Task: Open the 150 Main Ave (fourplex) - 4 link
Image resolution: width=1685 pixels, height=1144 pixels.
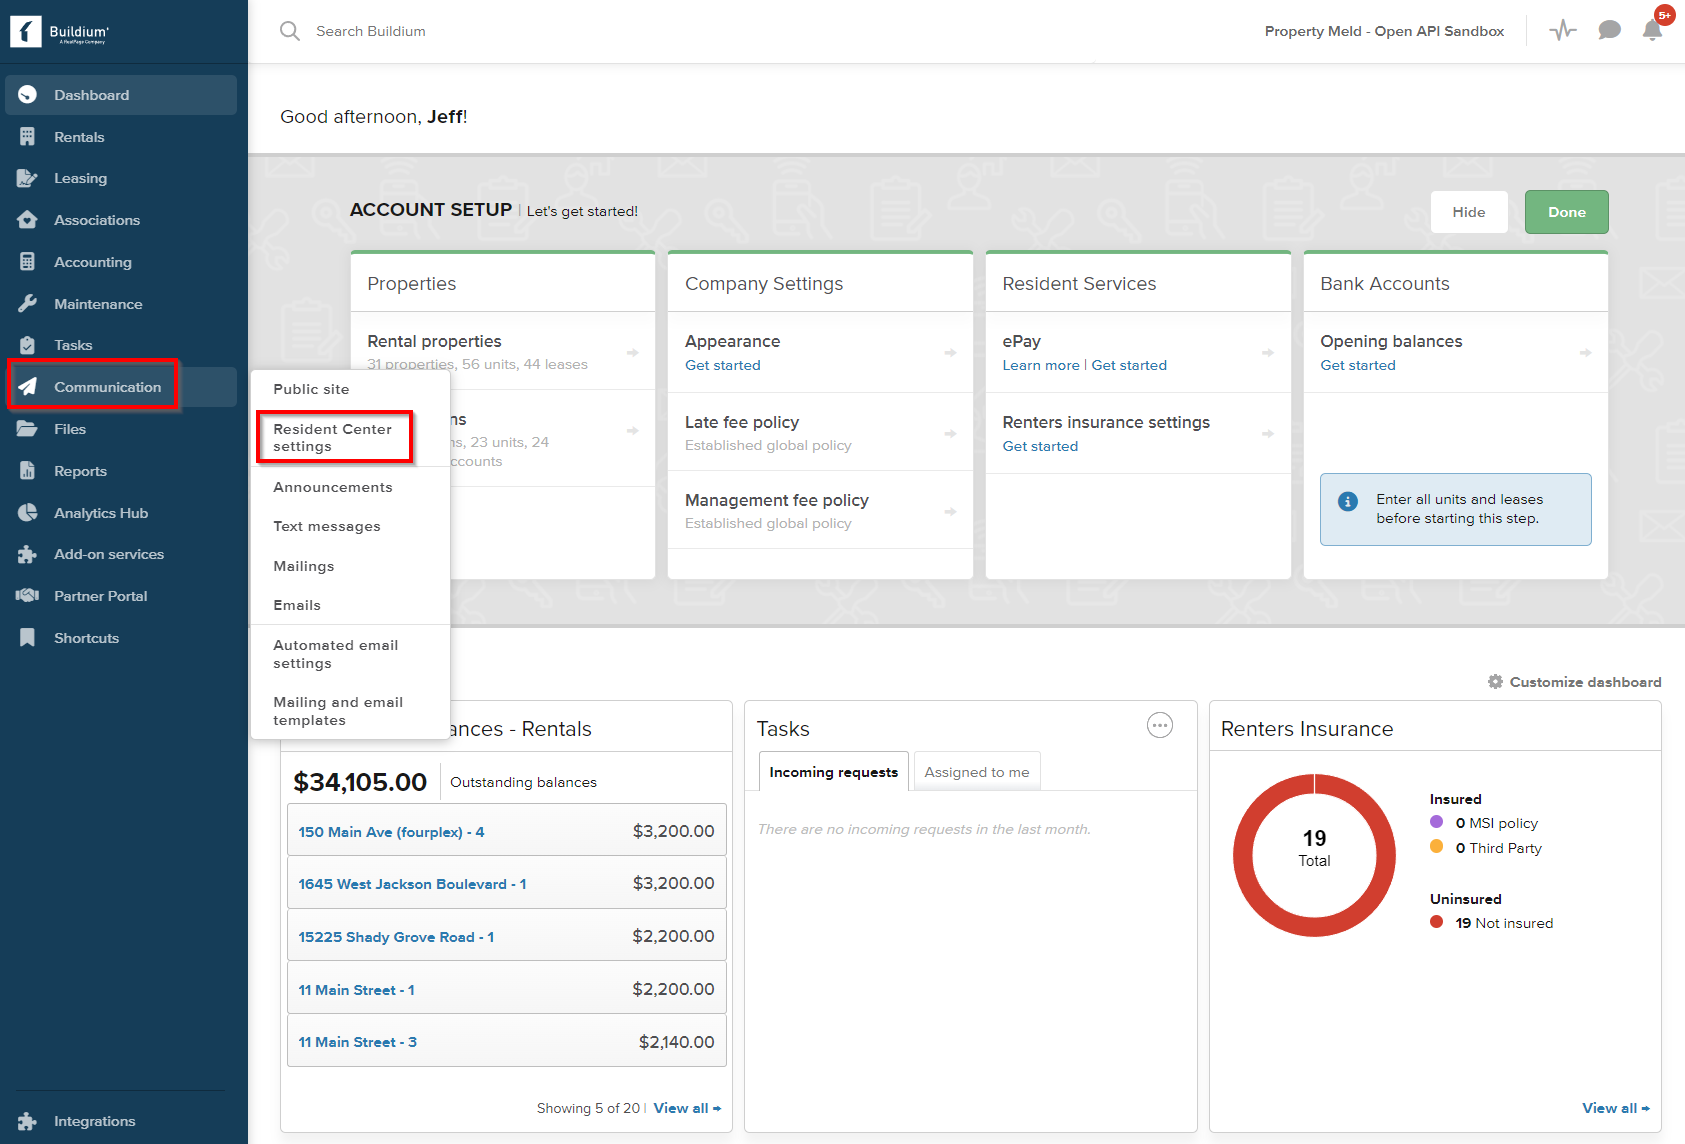Action: pyautogui.click(x=391, y=832)
